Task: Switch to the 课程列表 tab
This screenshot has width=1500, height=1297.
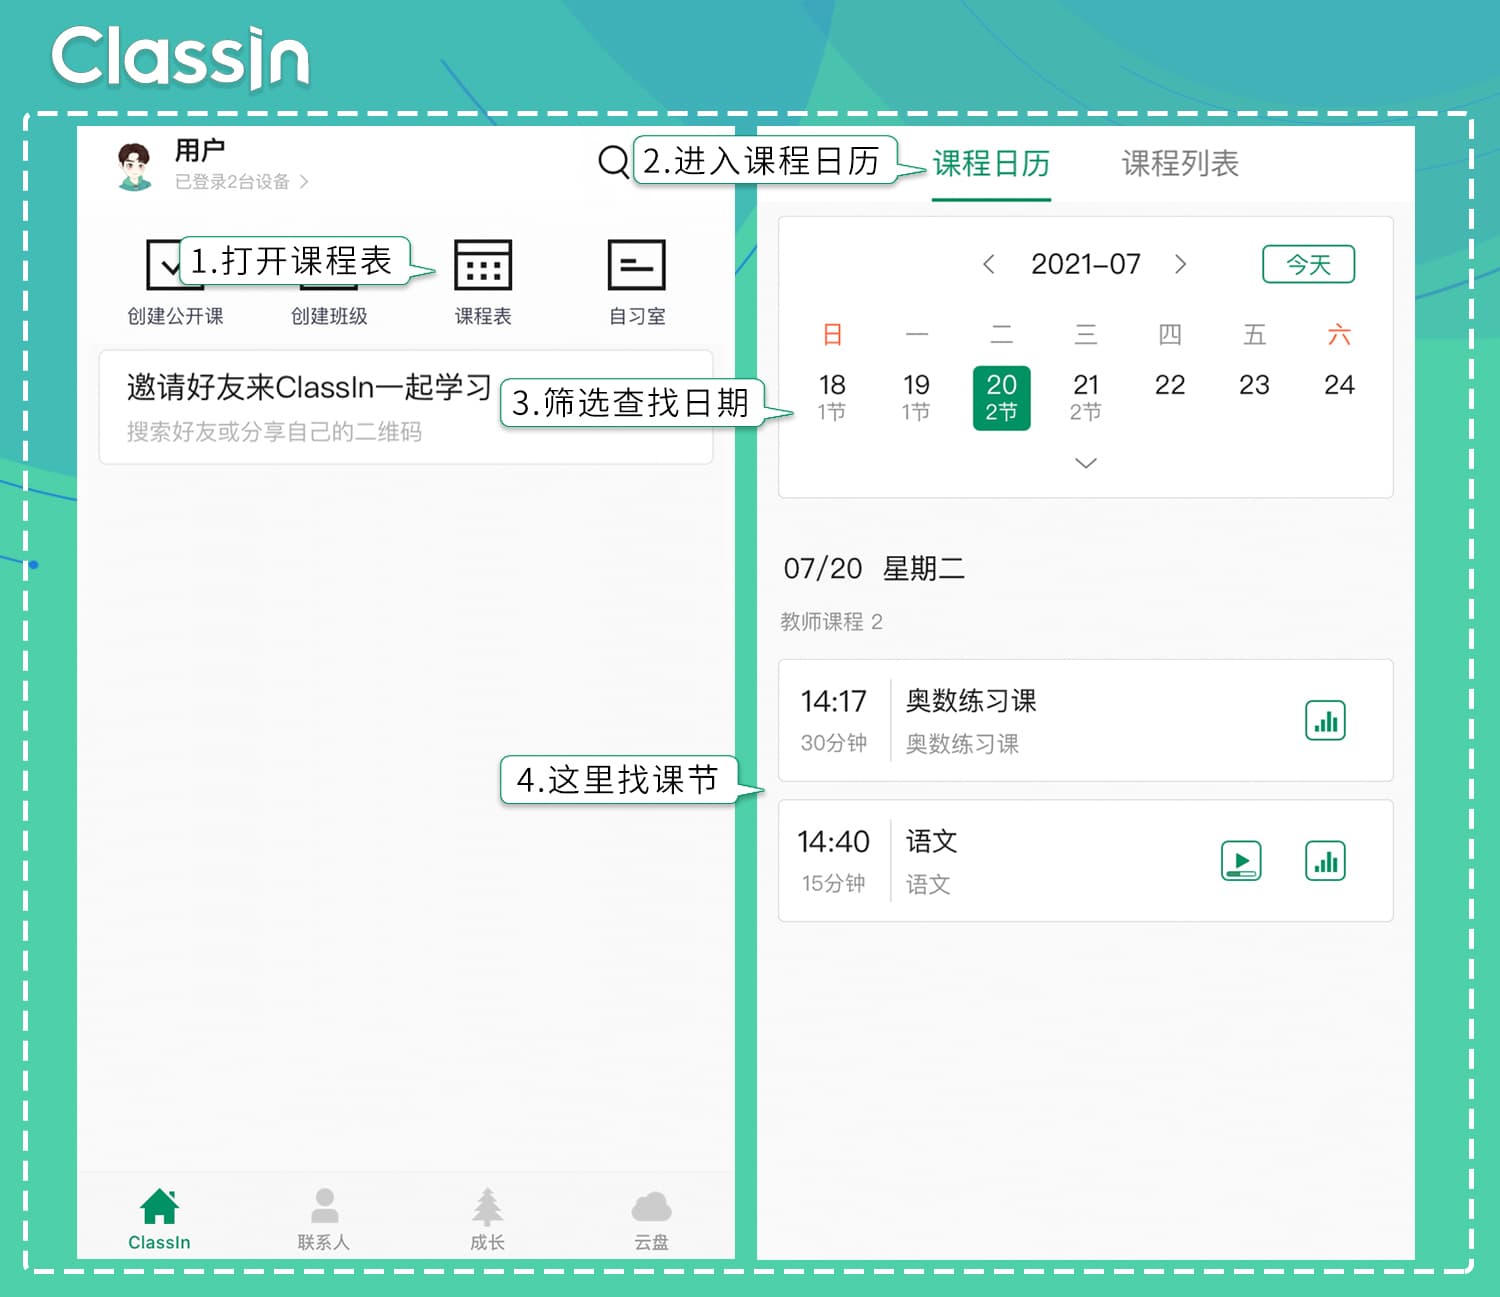Action: (1180, 163)
